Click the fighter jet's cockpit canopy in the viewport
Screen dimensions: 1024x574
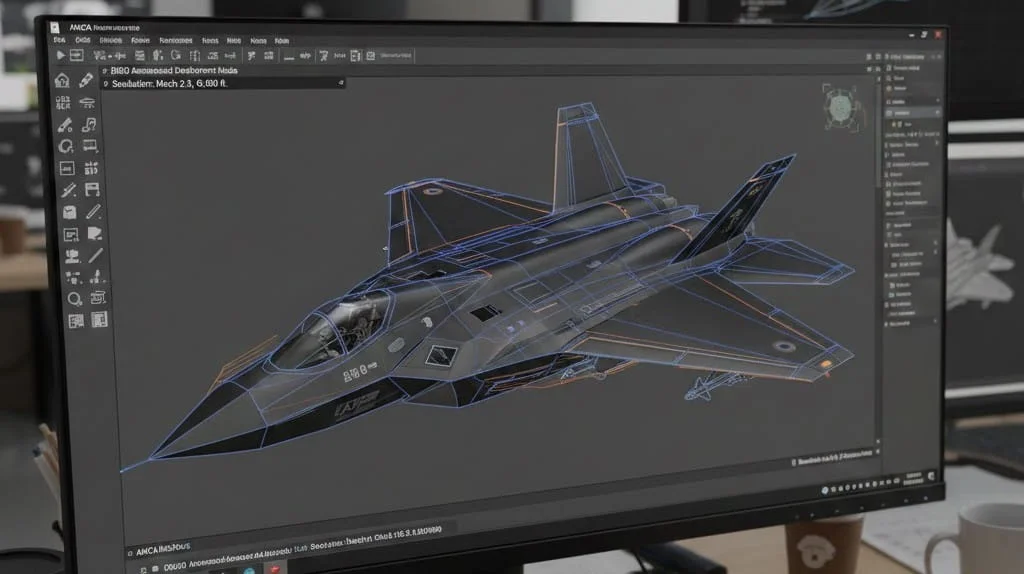click(330, 333)
